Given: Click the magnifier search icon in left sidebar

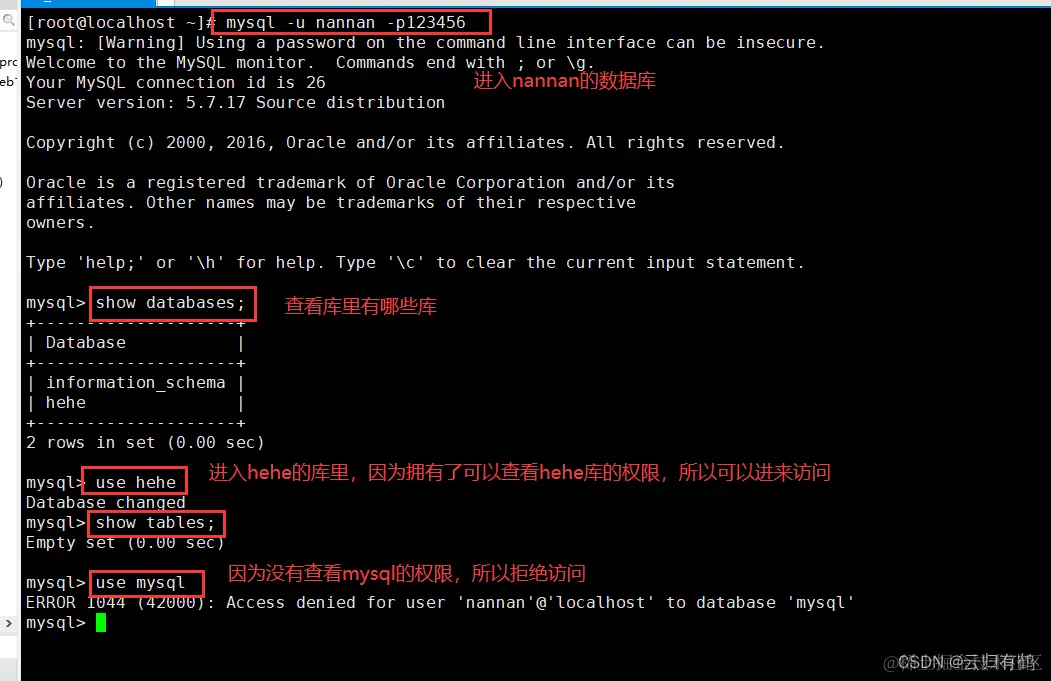Looking at the screenshot, I should click(x=8, y=20).
